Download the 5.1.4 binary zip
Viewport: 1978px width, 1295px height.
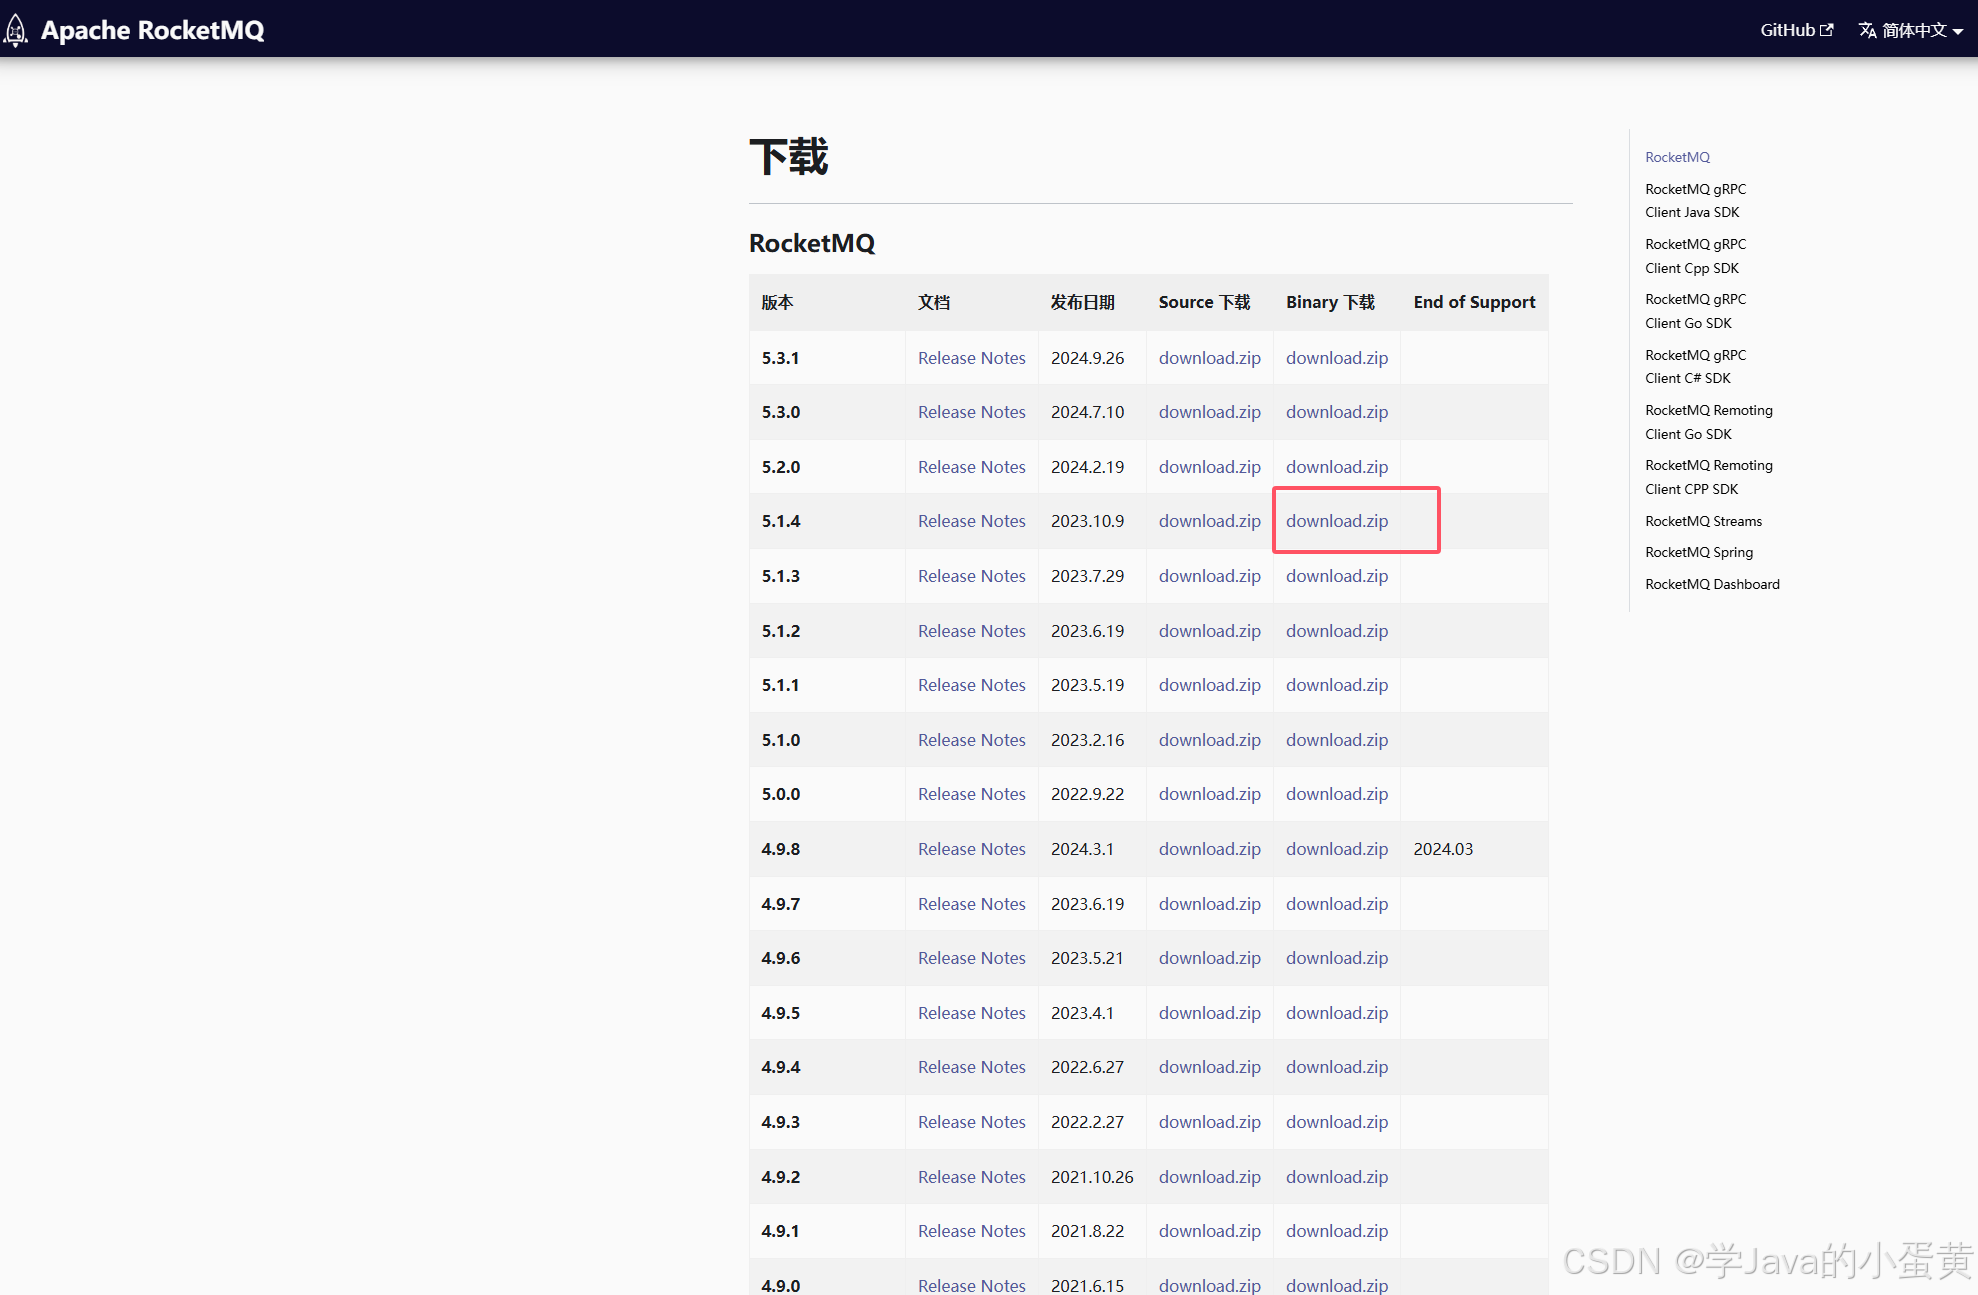coord(1336,521)
